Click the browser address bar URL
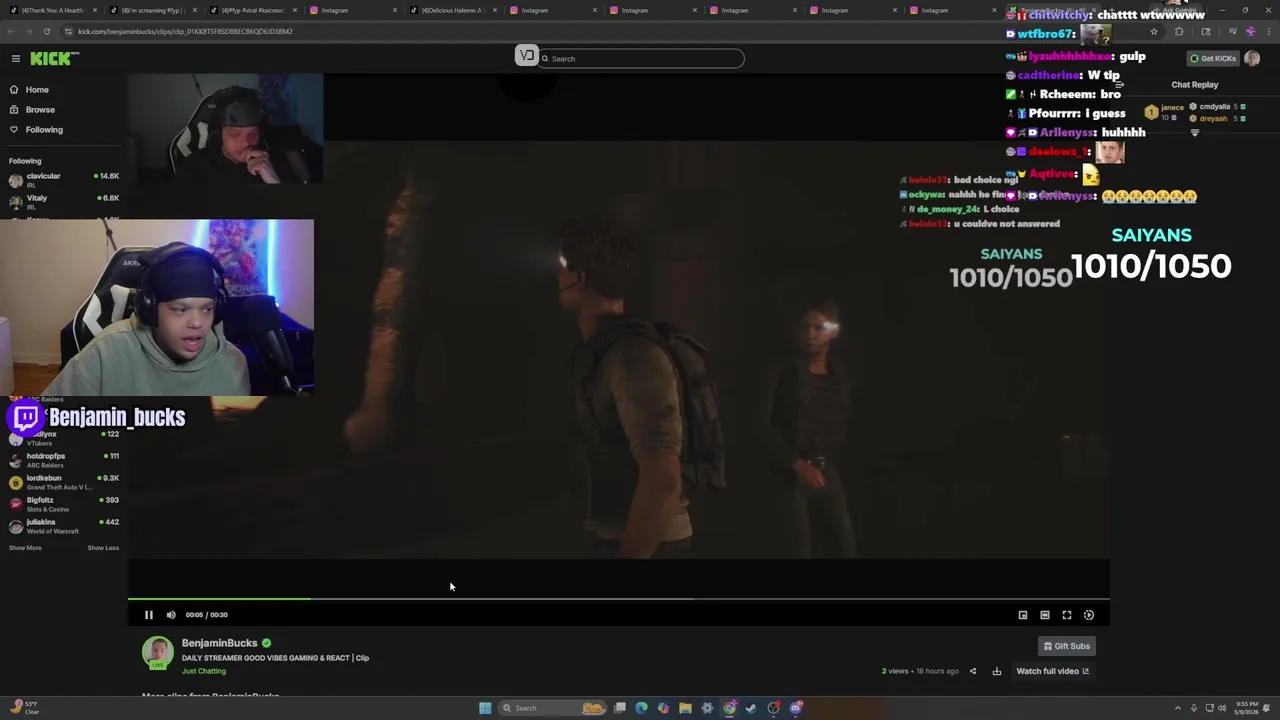Viewport: 1280px width, 720px height. [185, 31]
